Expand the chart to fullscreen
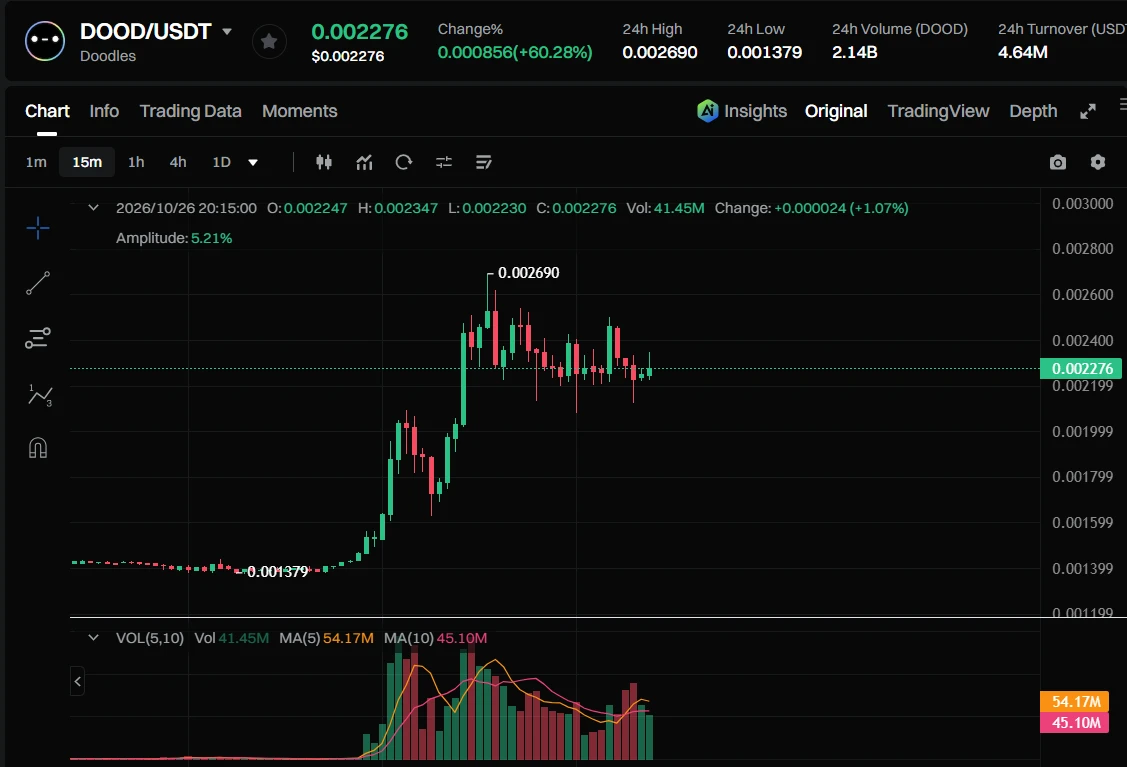Viewport: 1127px width, 767px height. pos(1087,111)
